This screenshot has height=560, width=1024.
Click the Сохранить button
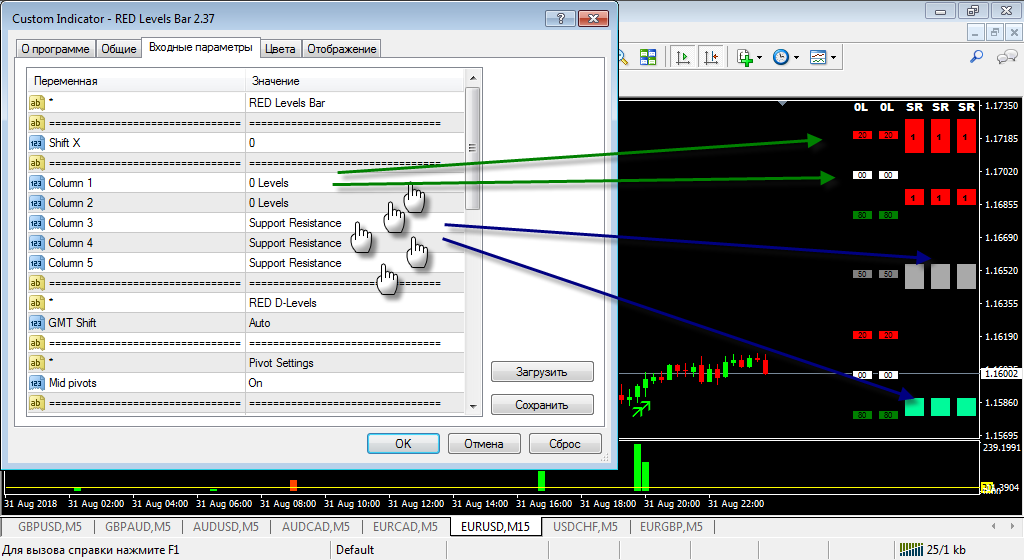click(542, 405)
